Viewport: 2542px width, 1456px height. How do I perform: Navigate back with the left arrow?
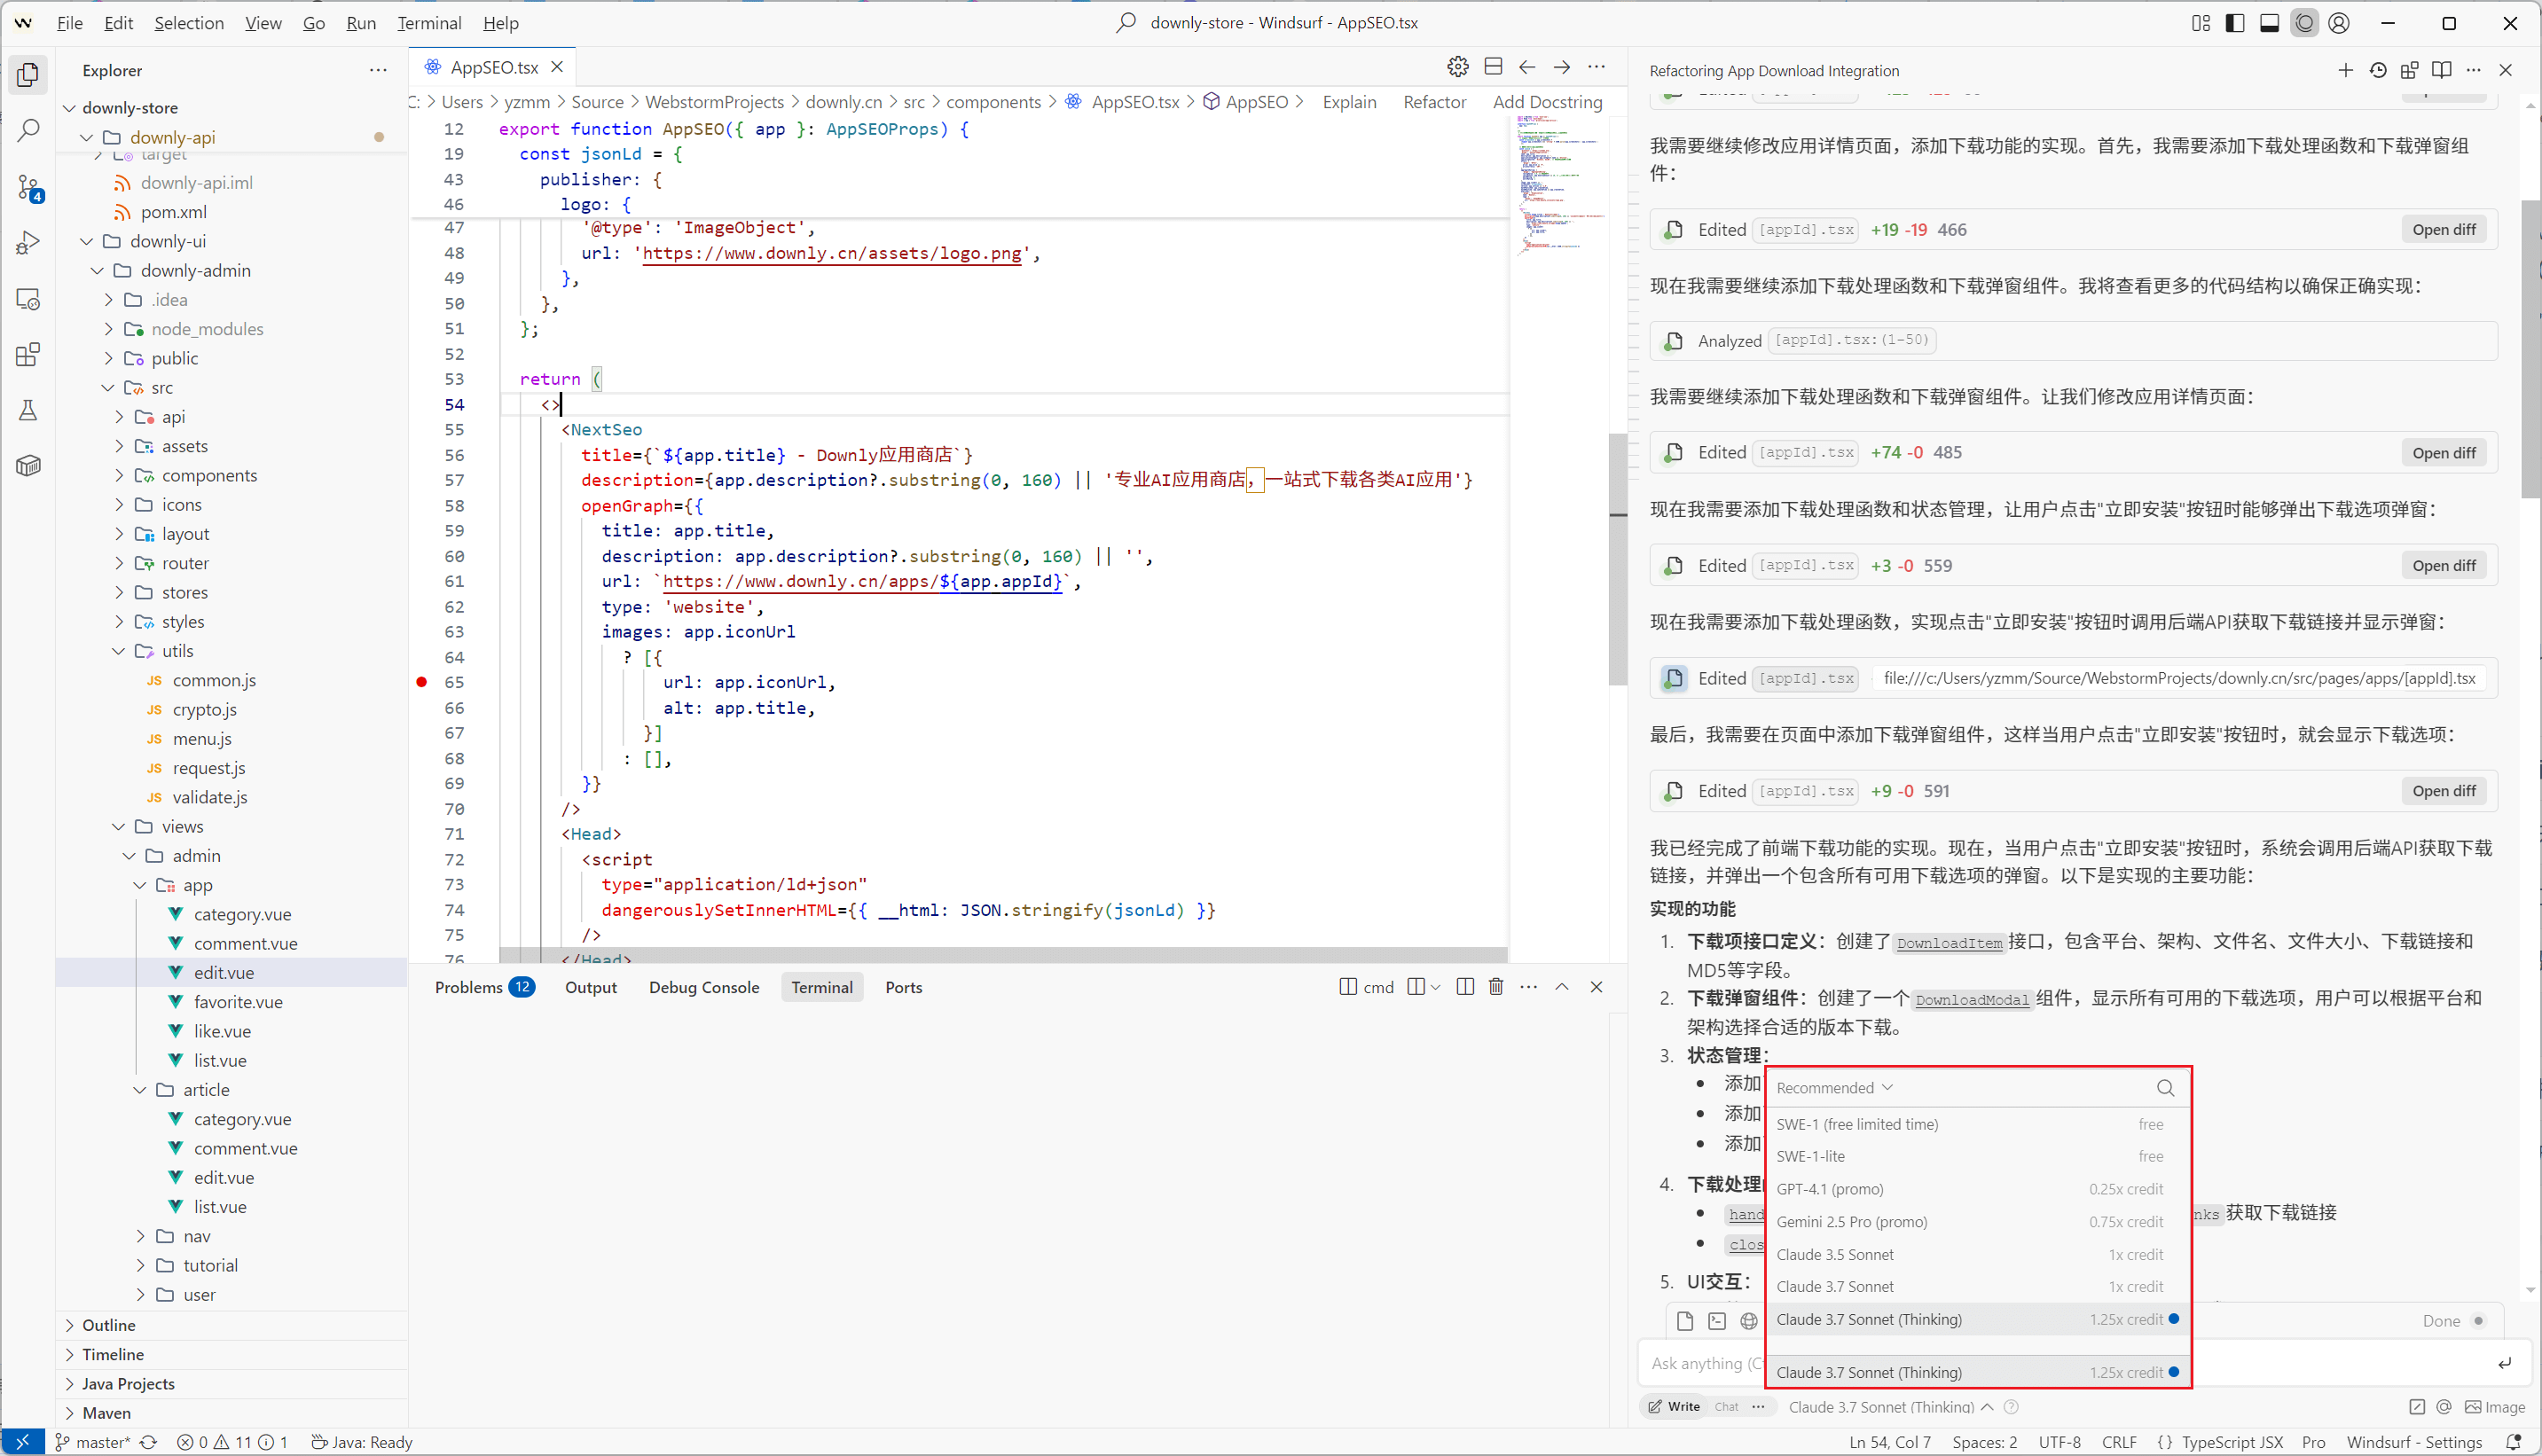tap(1527, 67)
